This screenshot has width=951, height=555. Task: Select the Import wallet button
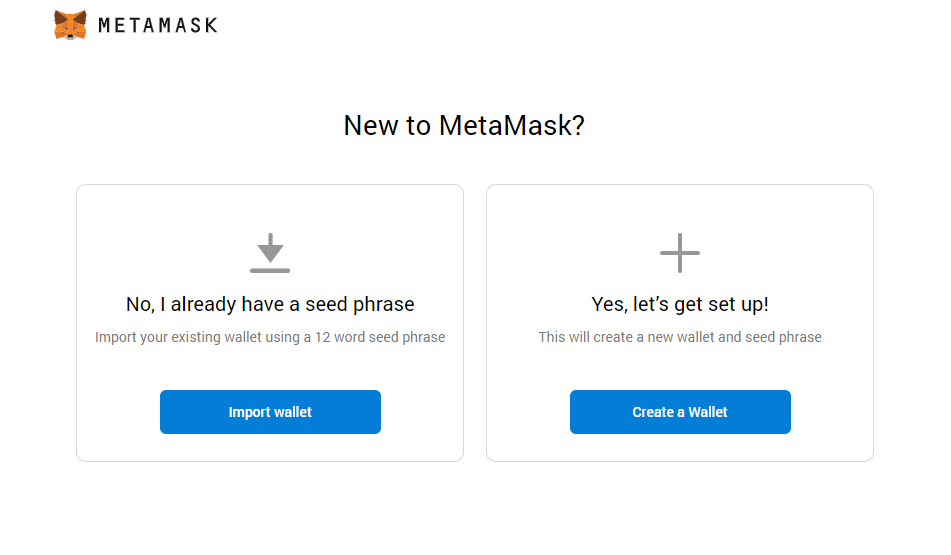tap(271, 412)
